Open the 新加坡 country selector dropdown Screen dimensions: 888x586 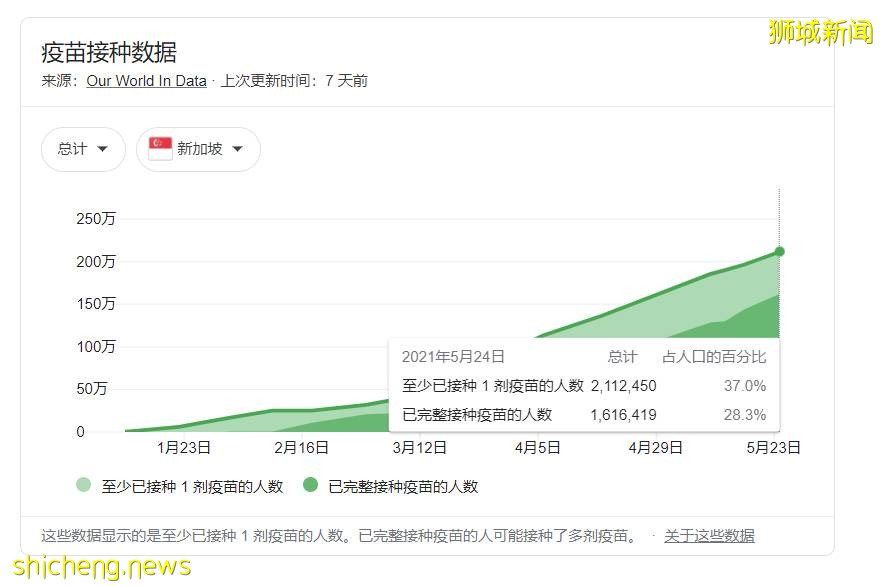click(x=197, y=148)
